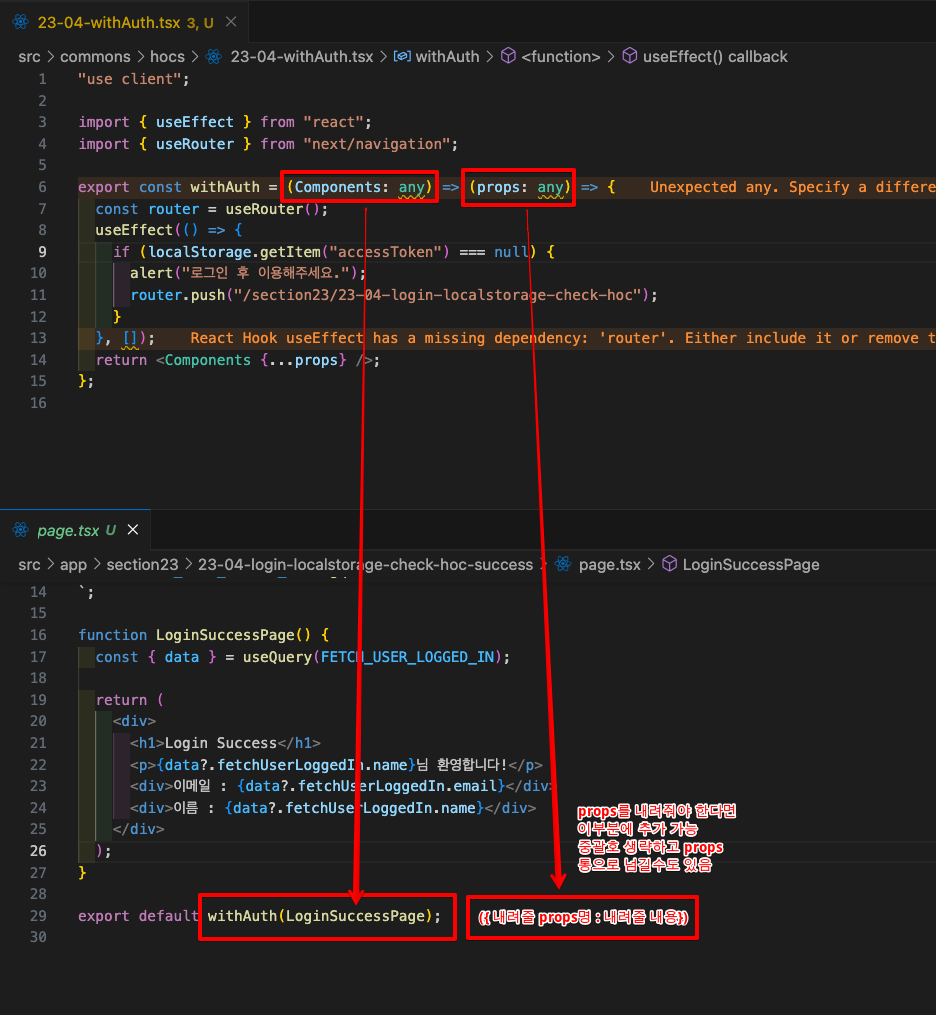Click 'localStorage.getItem' on line 9
Screen dimensions: 936x1015
click(x=234, y=252)
